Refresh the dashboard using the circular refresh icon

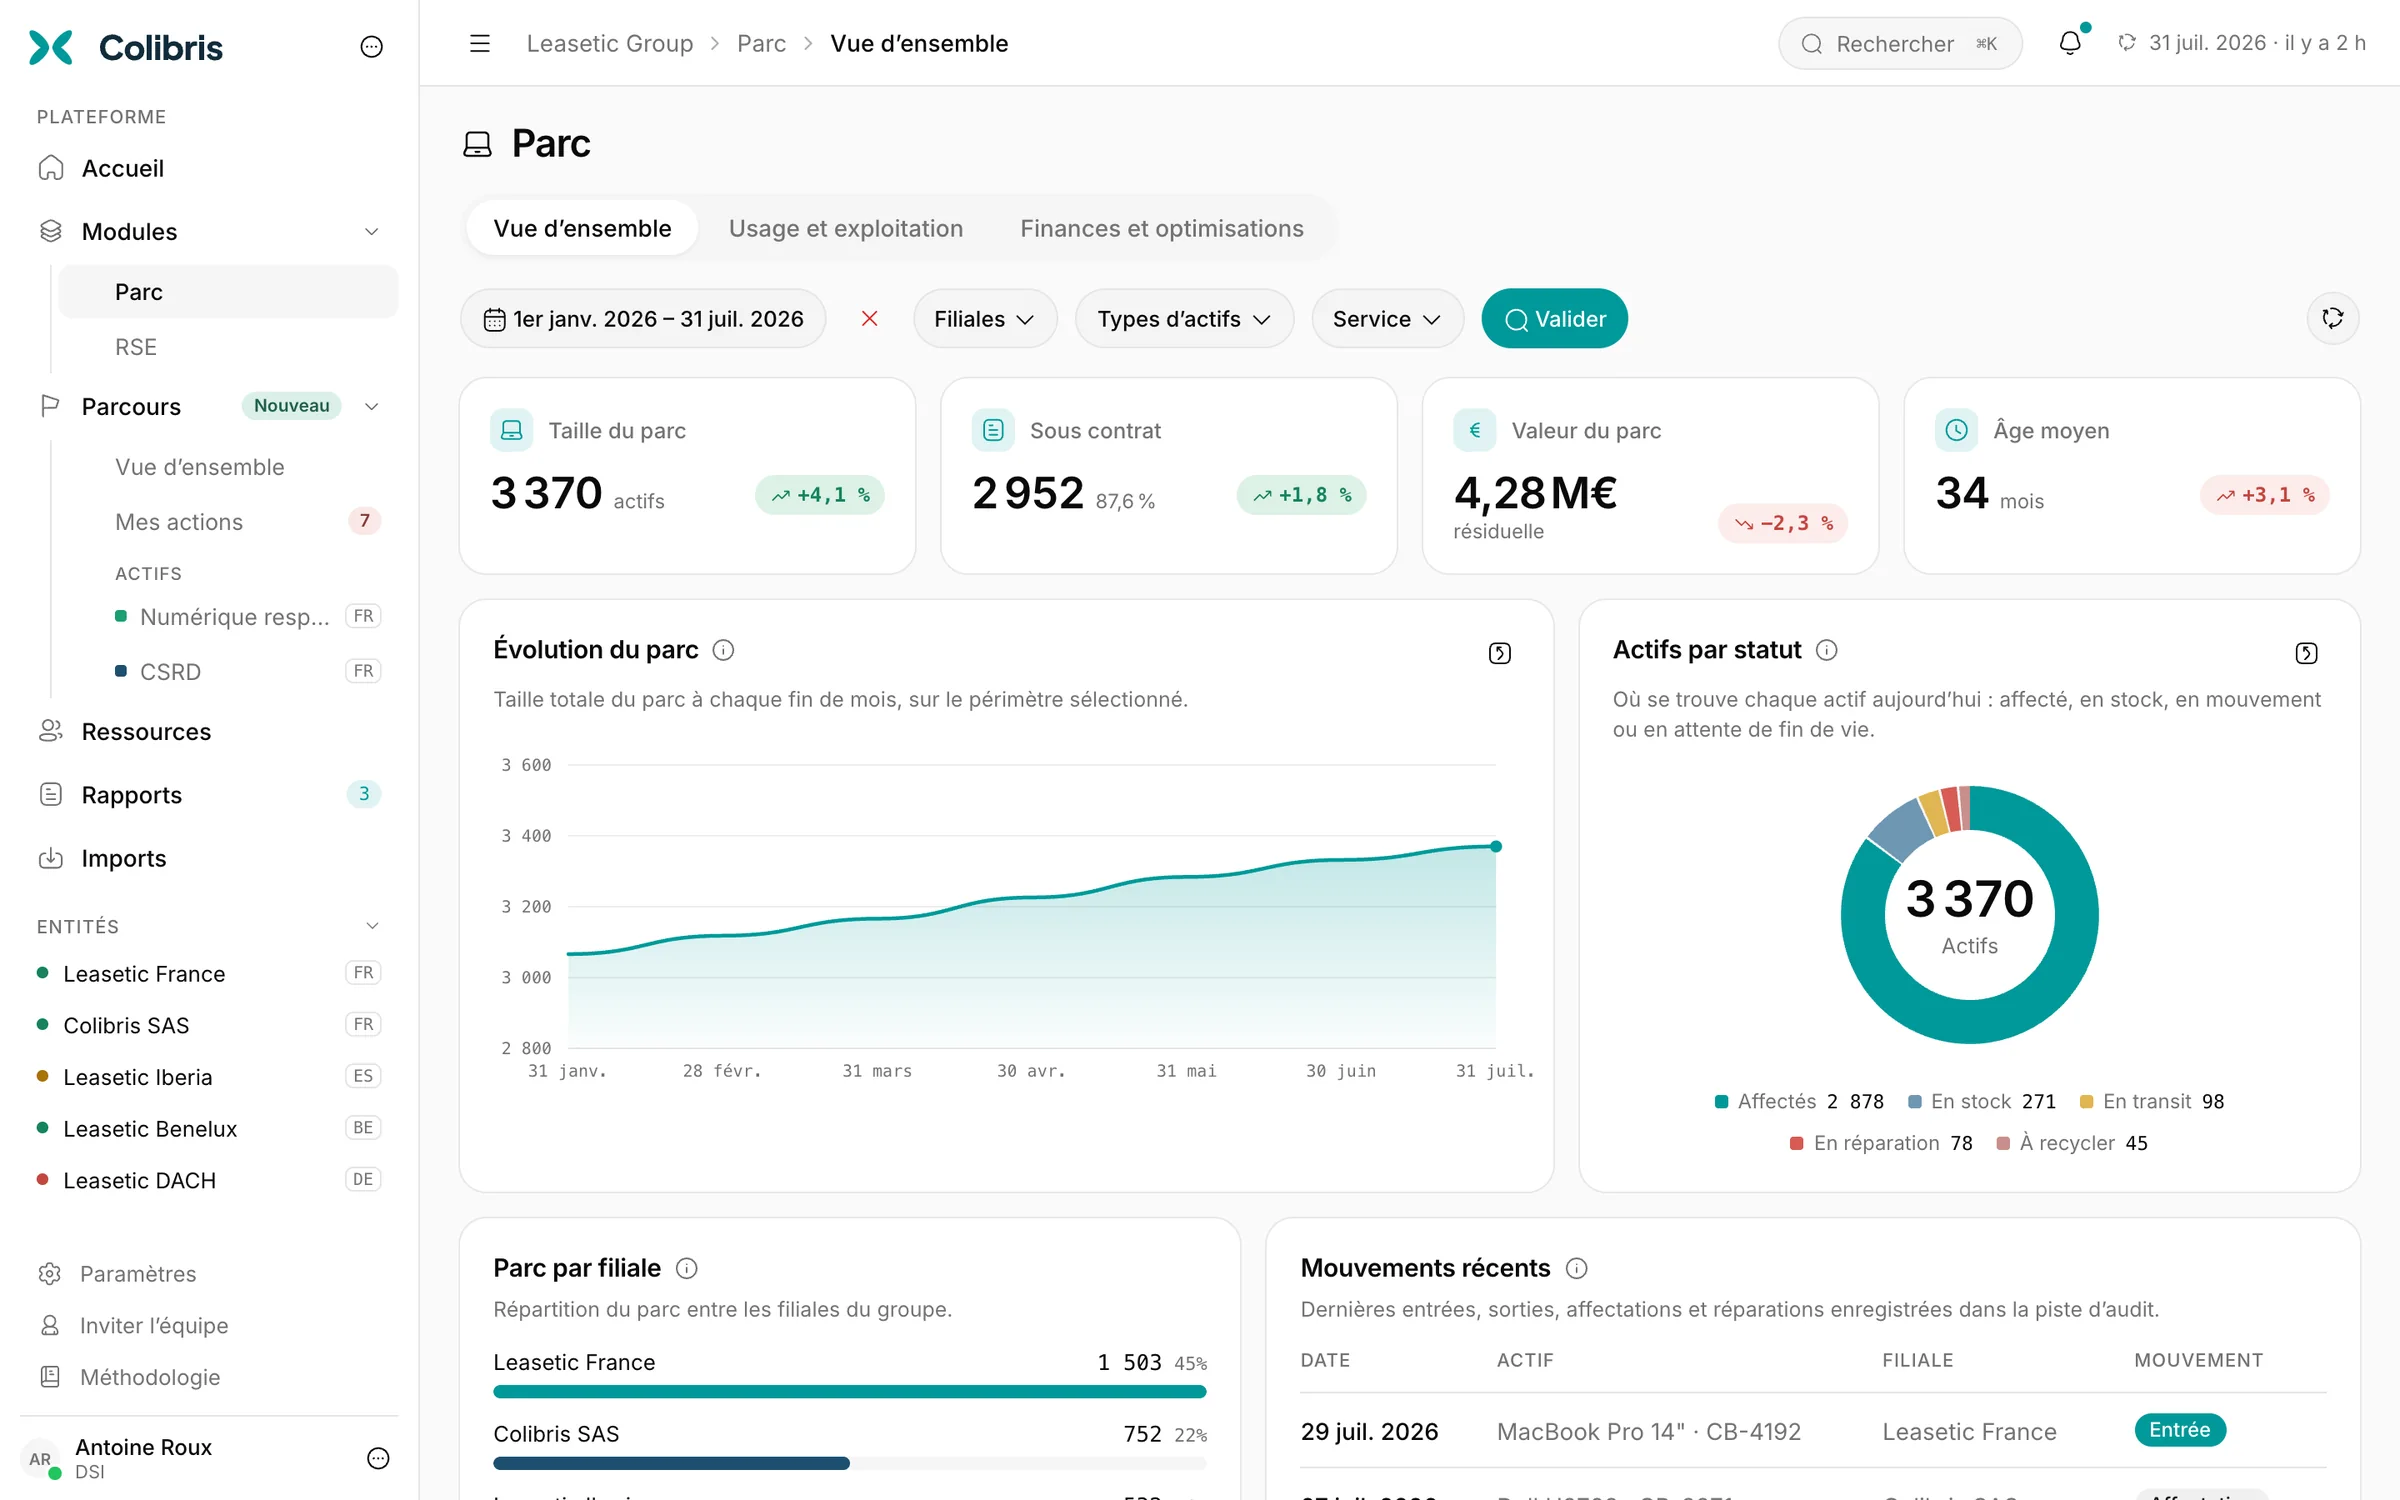[2333, 319]
